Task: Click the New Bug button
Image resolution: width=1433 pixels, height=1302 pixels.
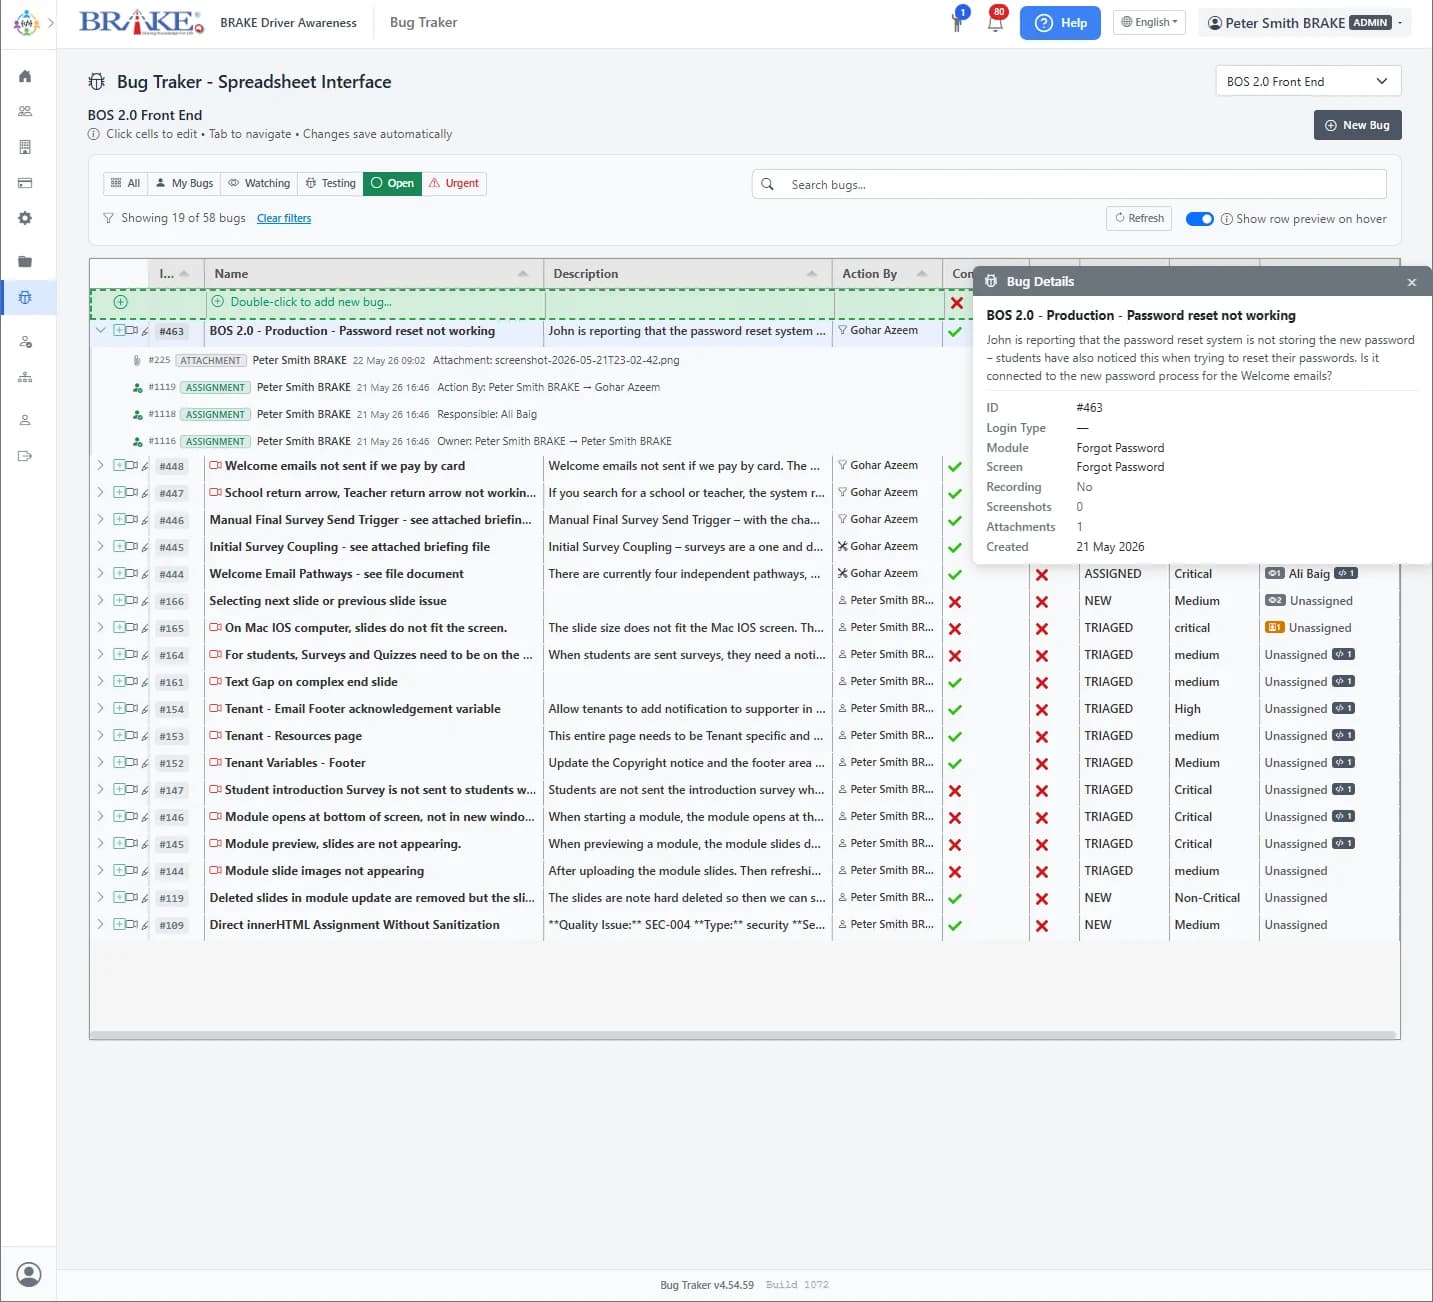Action: pos(1357,125)
